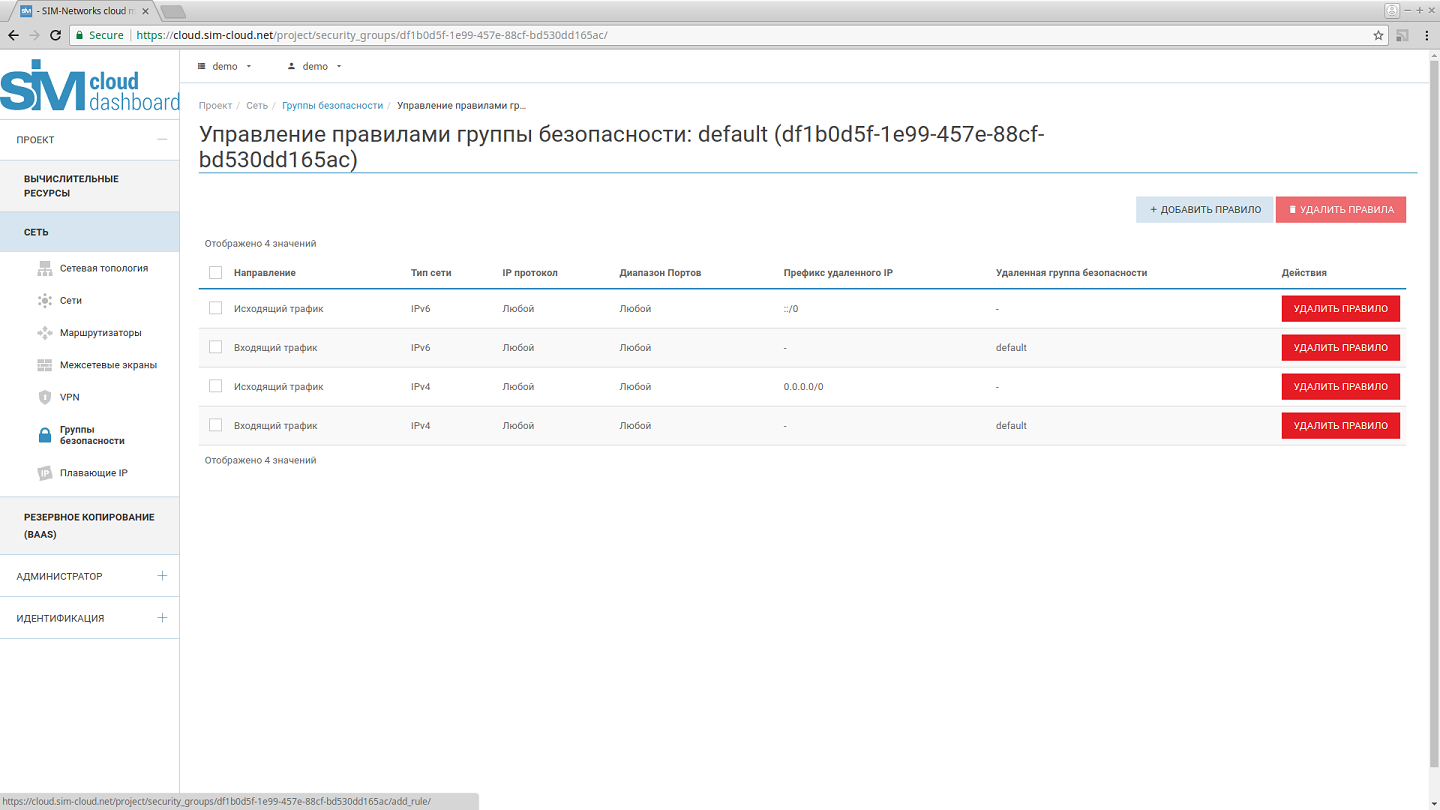Bookmark page with the star icon
This screenshot has height=810, width=1440.
coord(1378,35)
